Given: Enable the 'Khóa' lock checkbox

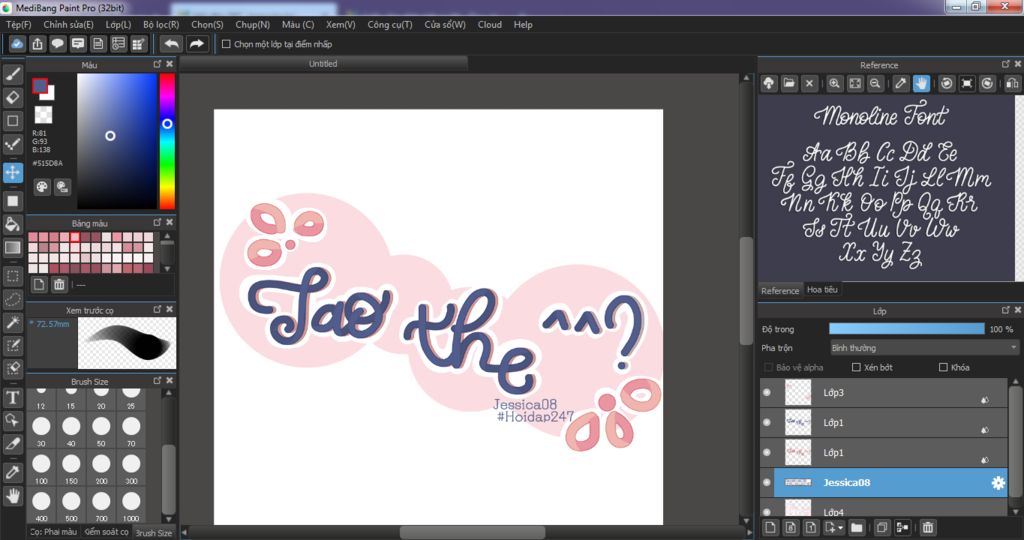Looking at the screenshot, I should coord(943,368).
